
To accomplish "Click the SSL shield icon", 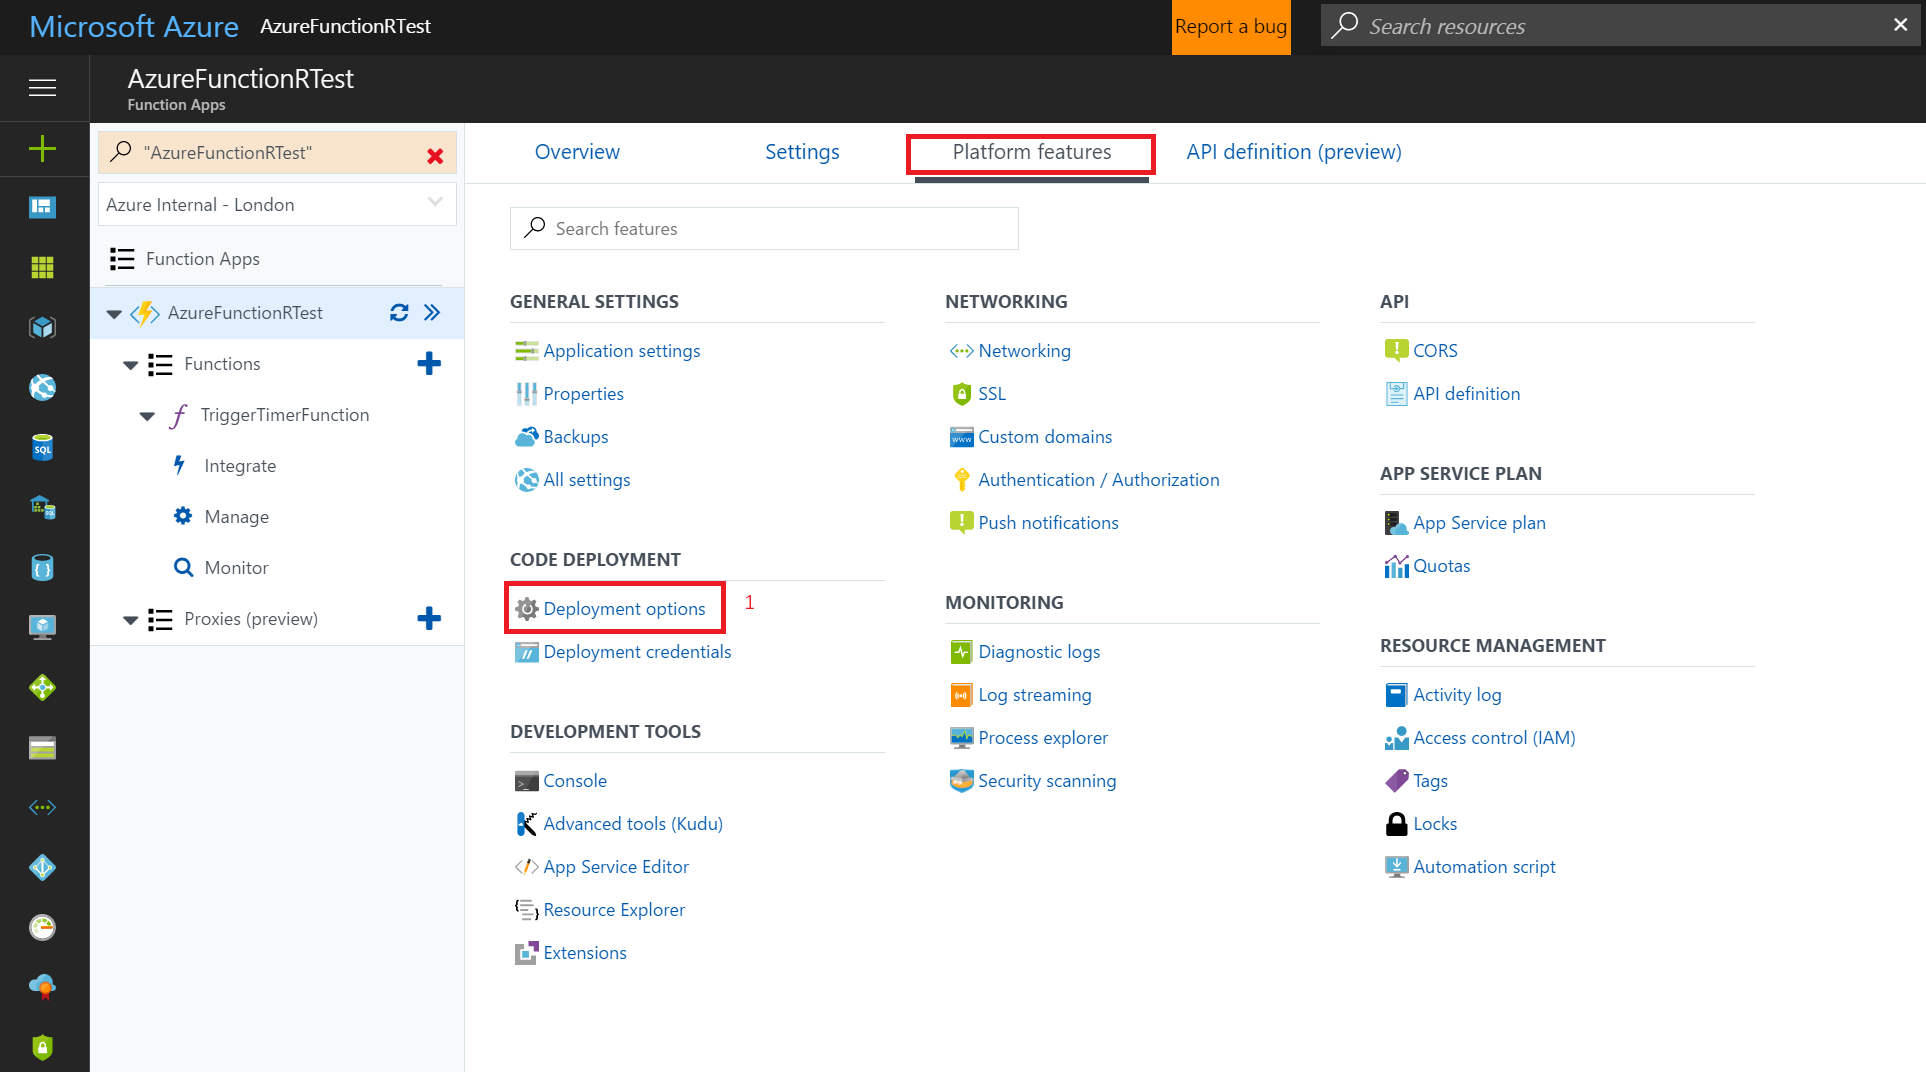I will coord(961,394).
